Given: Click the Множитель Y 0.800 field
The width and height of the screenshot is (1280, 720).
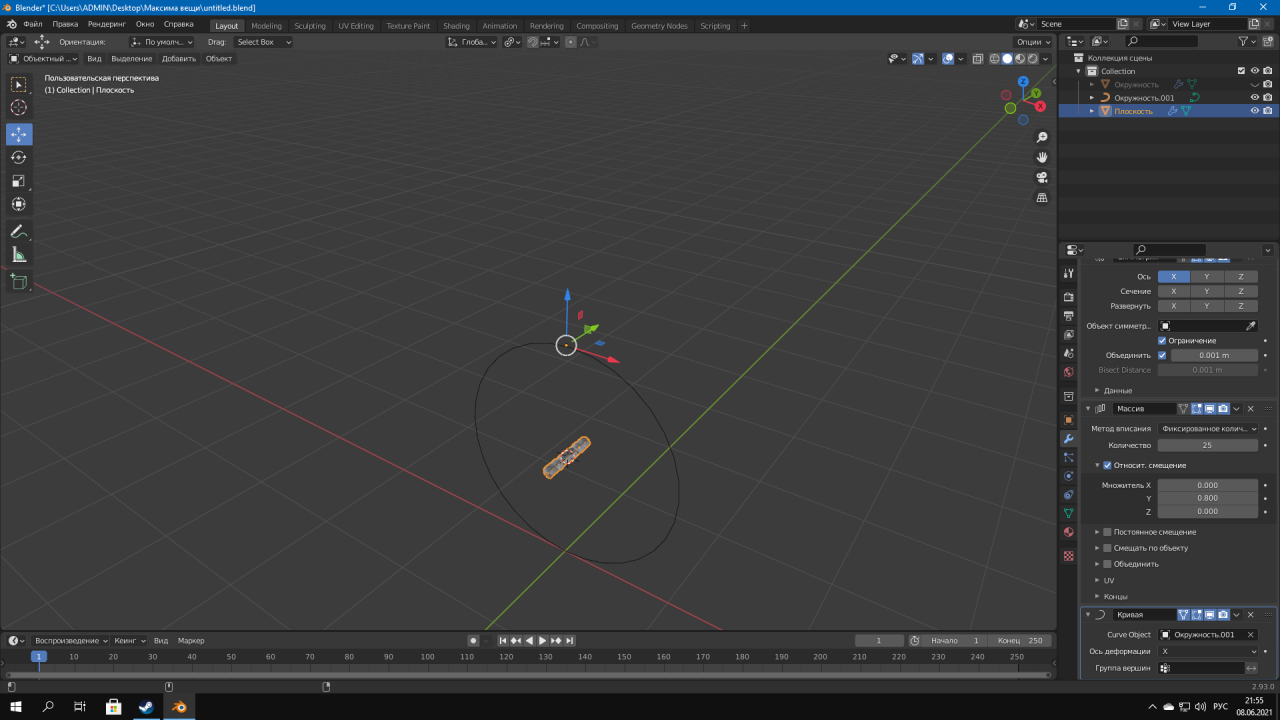Looking at the screenshot, I should (1208, 498).
